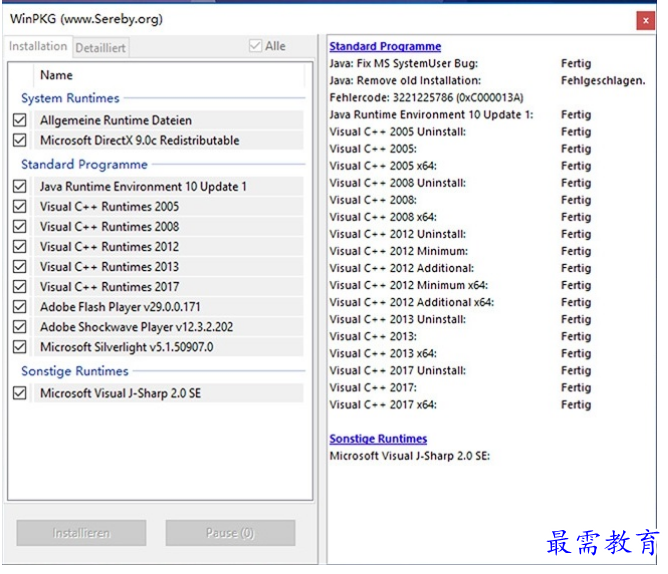
Task: Open the Standard Programme link in log
Action: [x=385, y=46]
